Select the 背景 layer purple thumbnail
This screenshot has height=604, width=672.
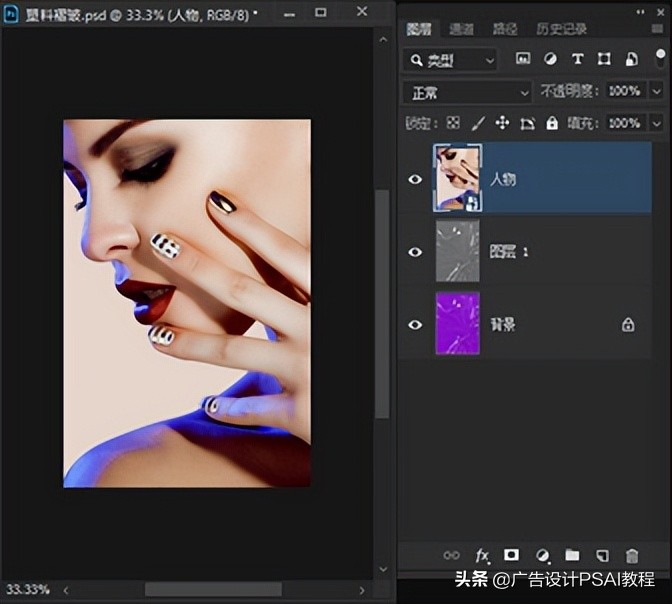tap(457, 324)
